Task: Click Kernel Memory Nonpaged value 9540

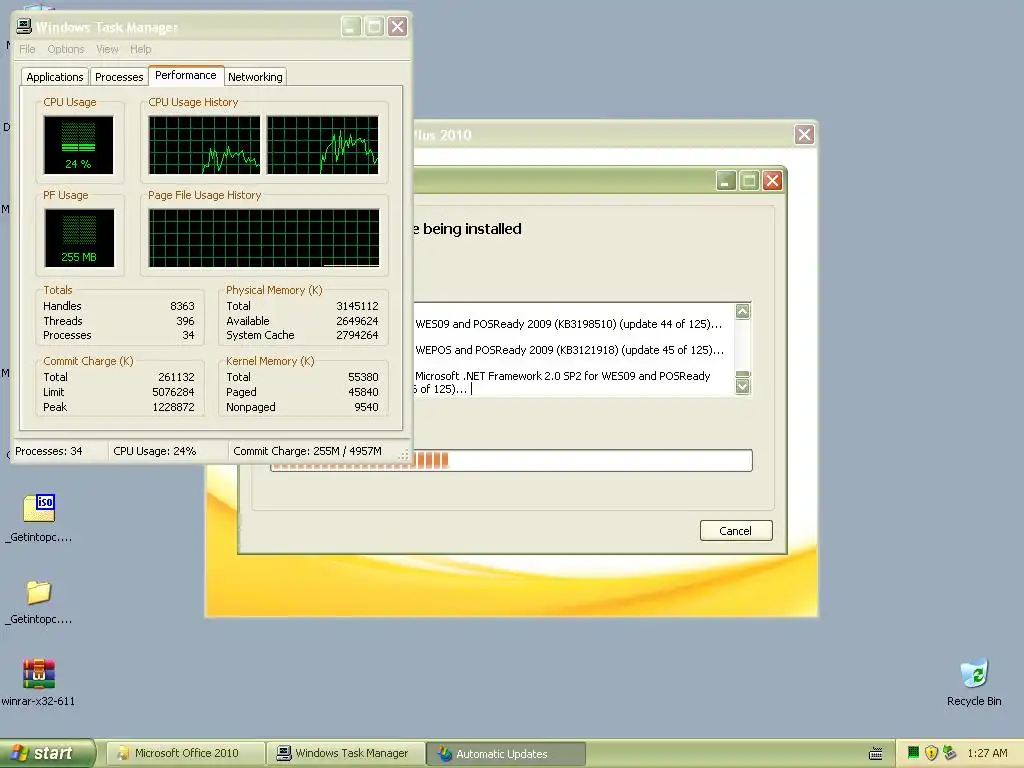Action: (x=366, y=408)
